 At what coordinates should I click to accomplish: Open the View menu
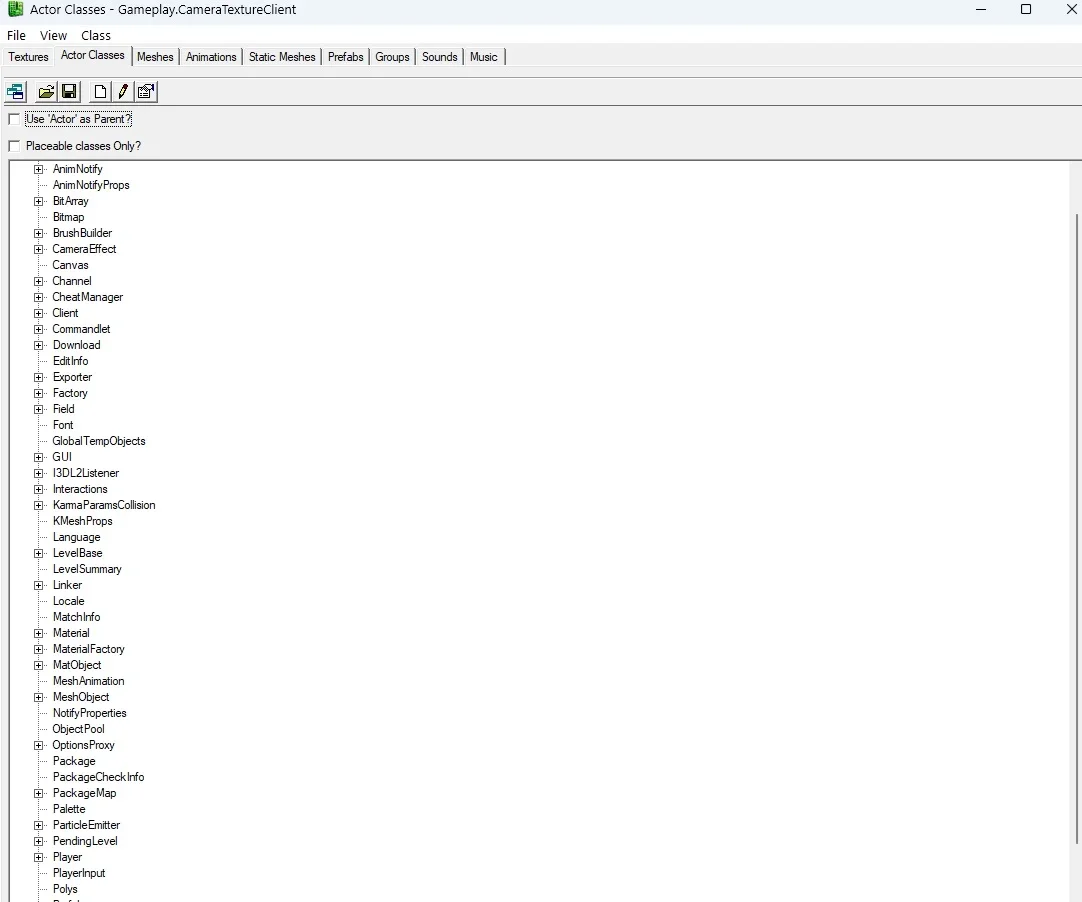[53, 35]
